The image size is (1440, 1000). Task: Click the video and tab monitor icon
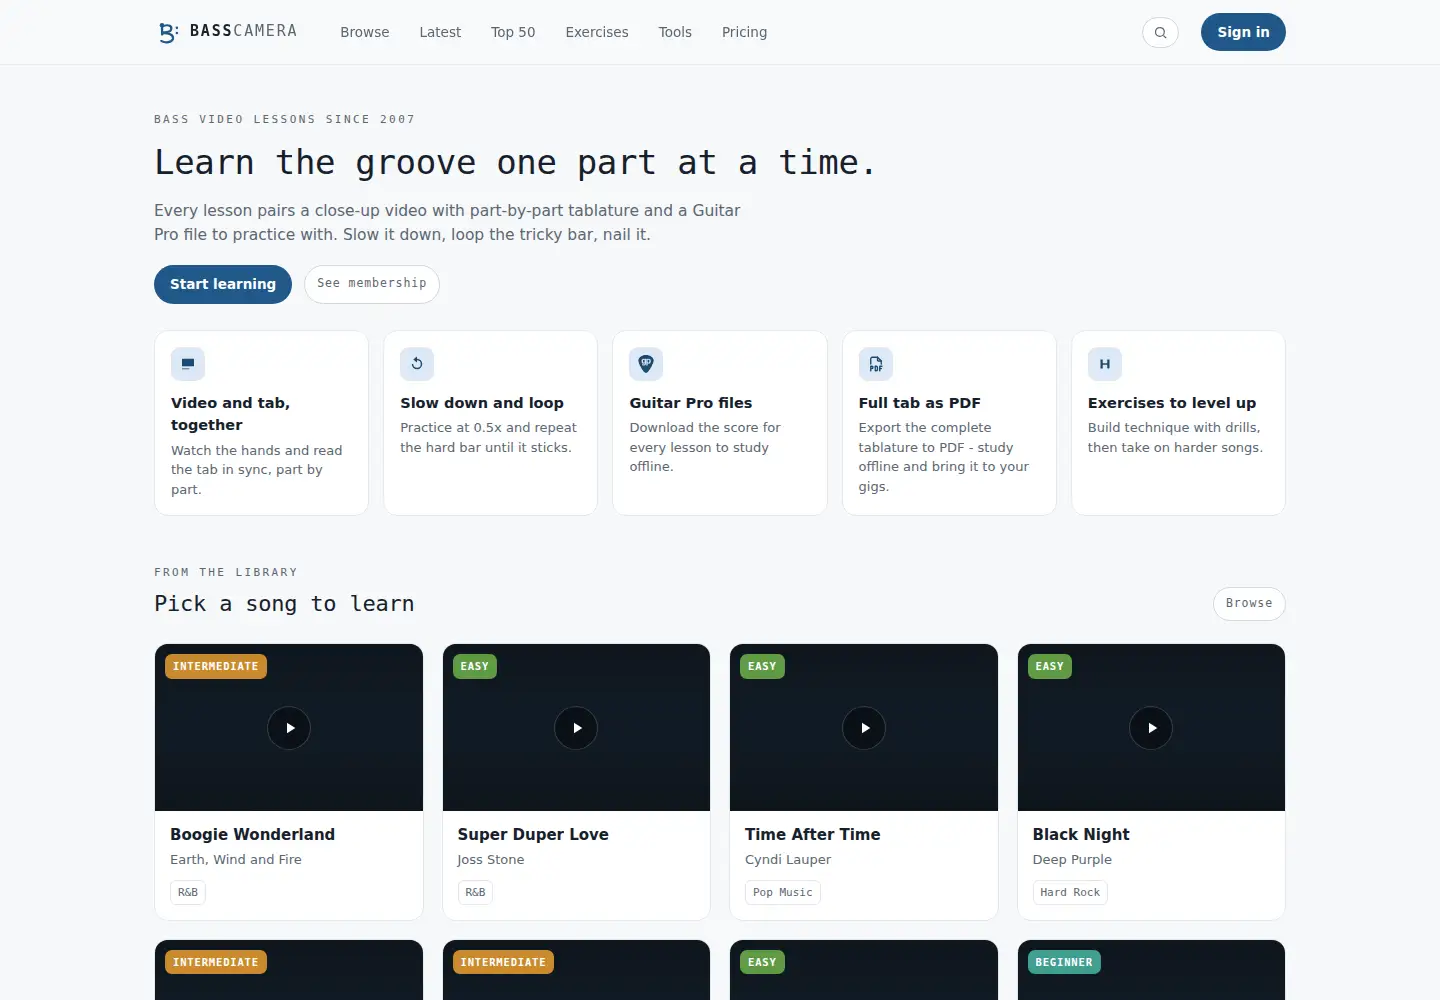pyautogui.click(x=188, y=364)
